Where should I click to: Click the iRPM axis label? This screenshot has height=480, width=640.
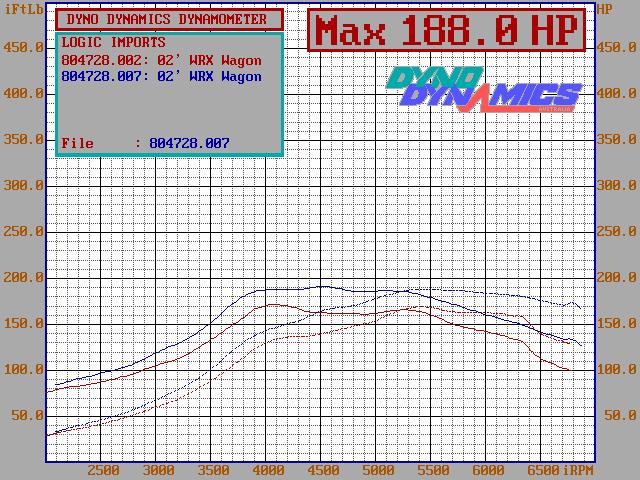tap(580, 470)
